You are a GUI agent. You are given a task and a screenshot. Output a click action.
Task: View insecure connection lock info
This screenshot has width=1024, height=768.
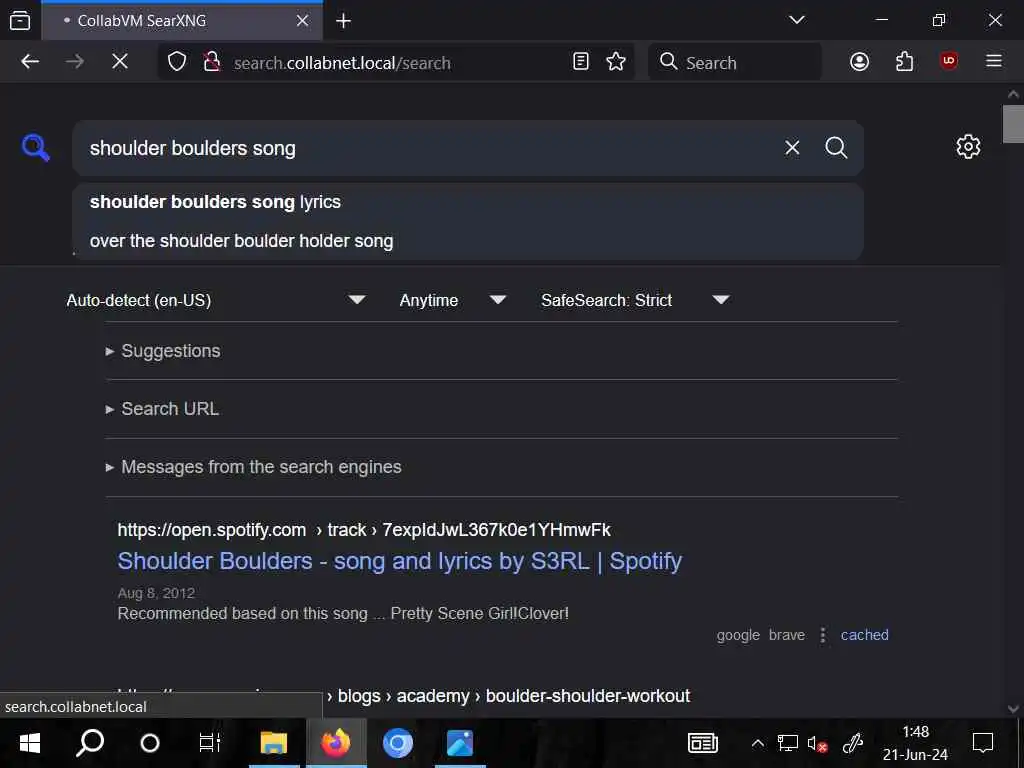212,62
